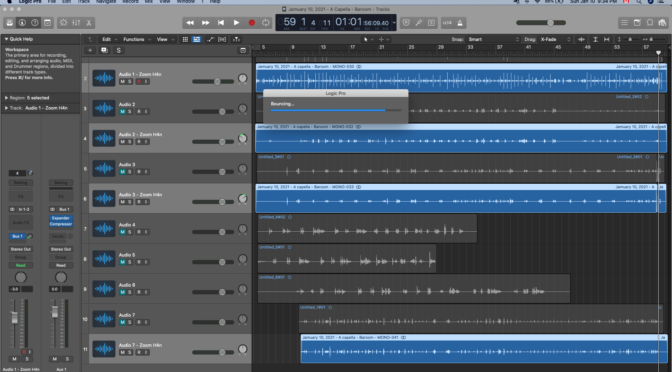Click the Bus 1 send slot
The width and height of the screenshot is (672, 372).
[x=17, y=236]
